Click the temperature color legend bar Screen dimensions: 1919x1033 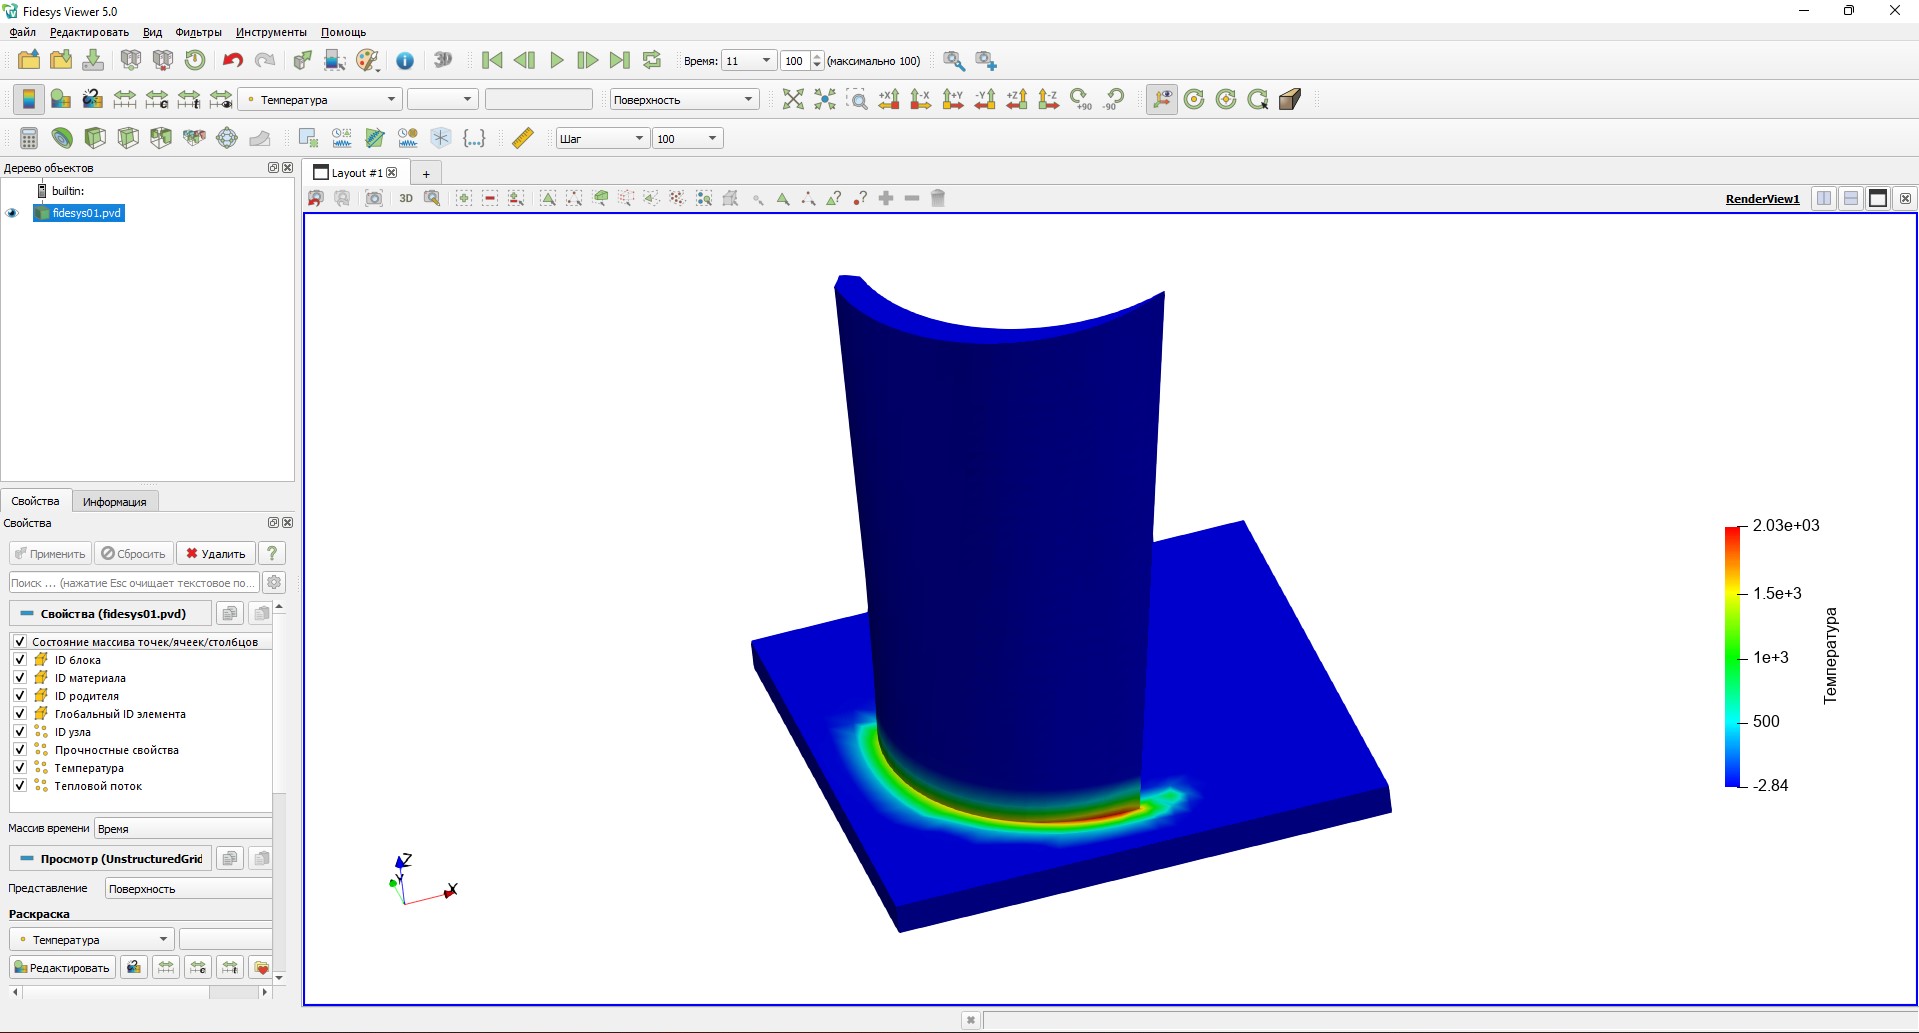coord(1732,656)
